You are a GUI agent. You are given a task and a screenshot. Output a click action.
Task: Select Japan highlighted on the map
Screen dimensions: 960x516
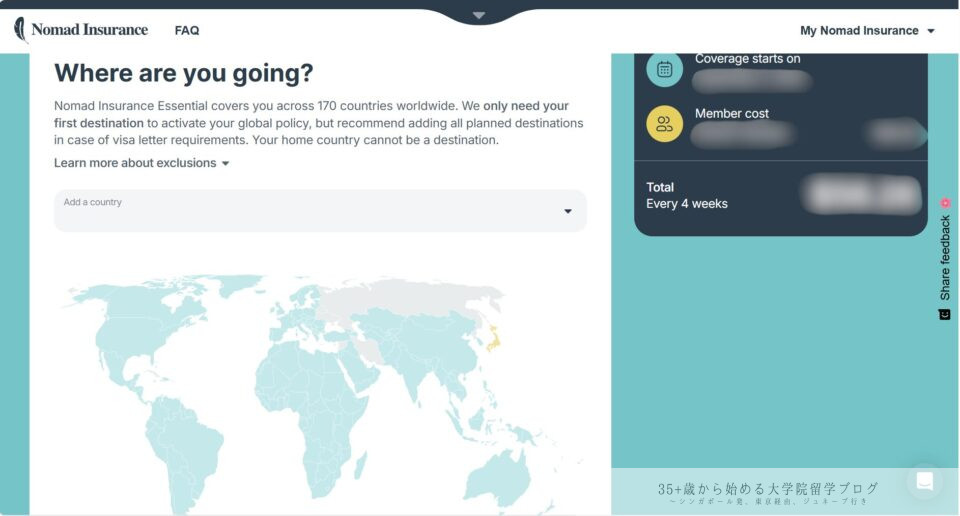[493, 338]
